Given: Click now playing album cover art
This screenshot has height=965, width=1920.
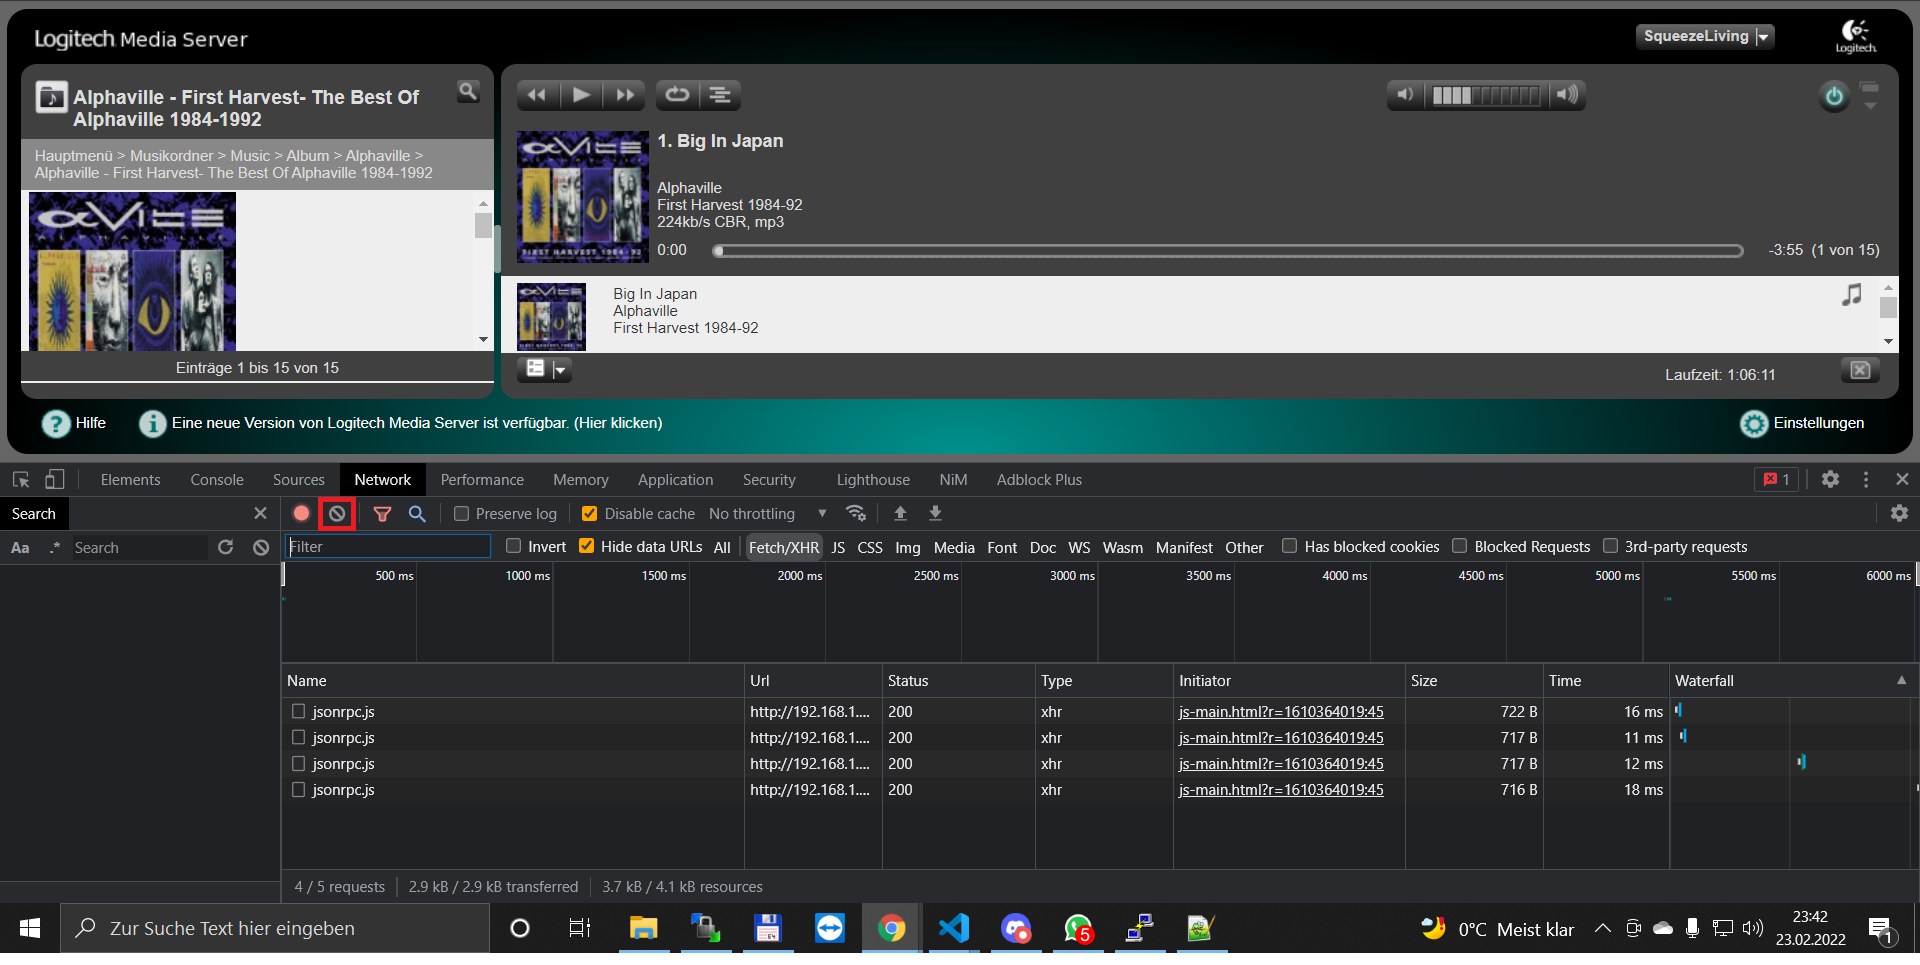Looking at the screenshot, I should click(583, 197).
